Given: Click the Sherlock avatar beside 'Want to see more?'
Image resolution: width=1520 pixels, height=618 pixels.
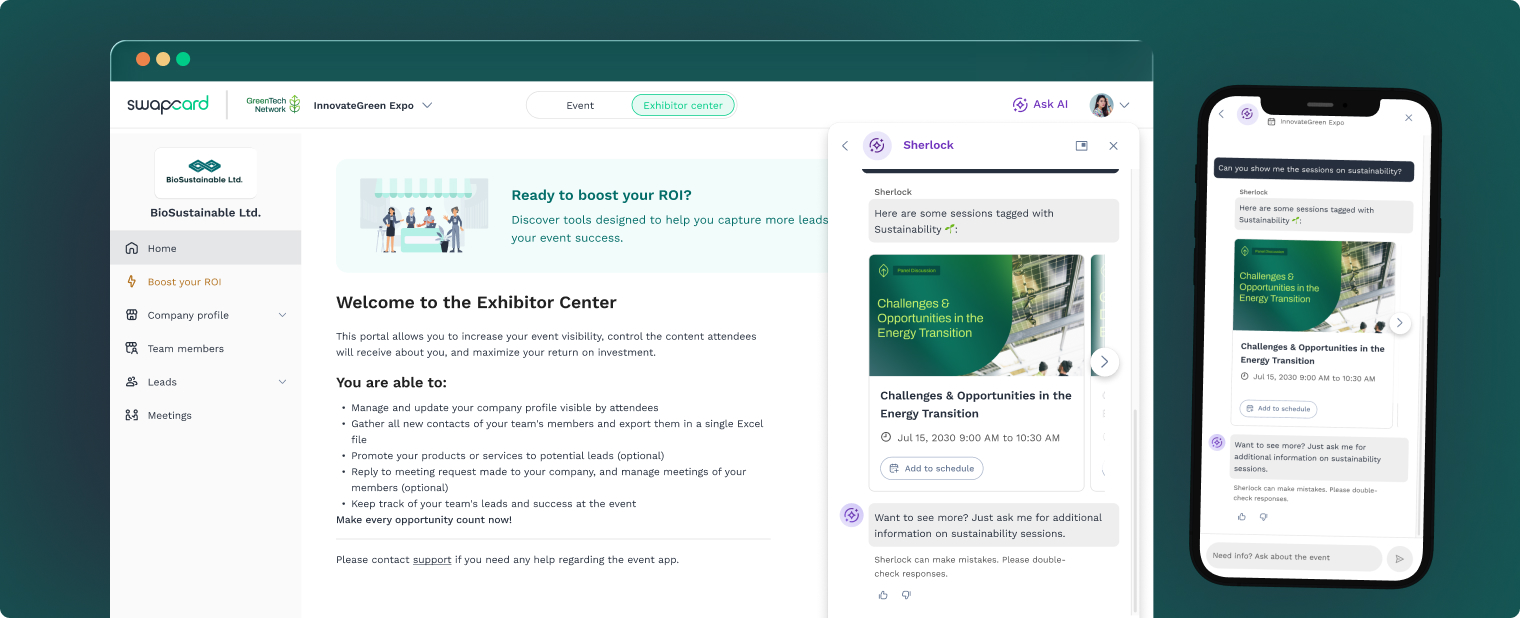Looking at the screenshot, I should (852, 515).
